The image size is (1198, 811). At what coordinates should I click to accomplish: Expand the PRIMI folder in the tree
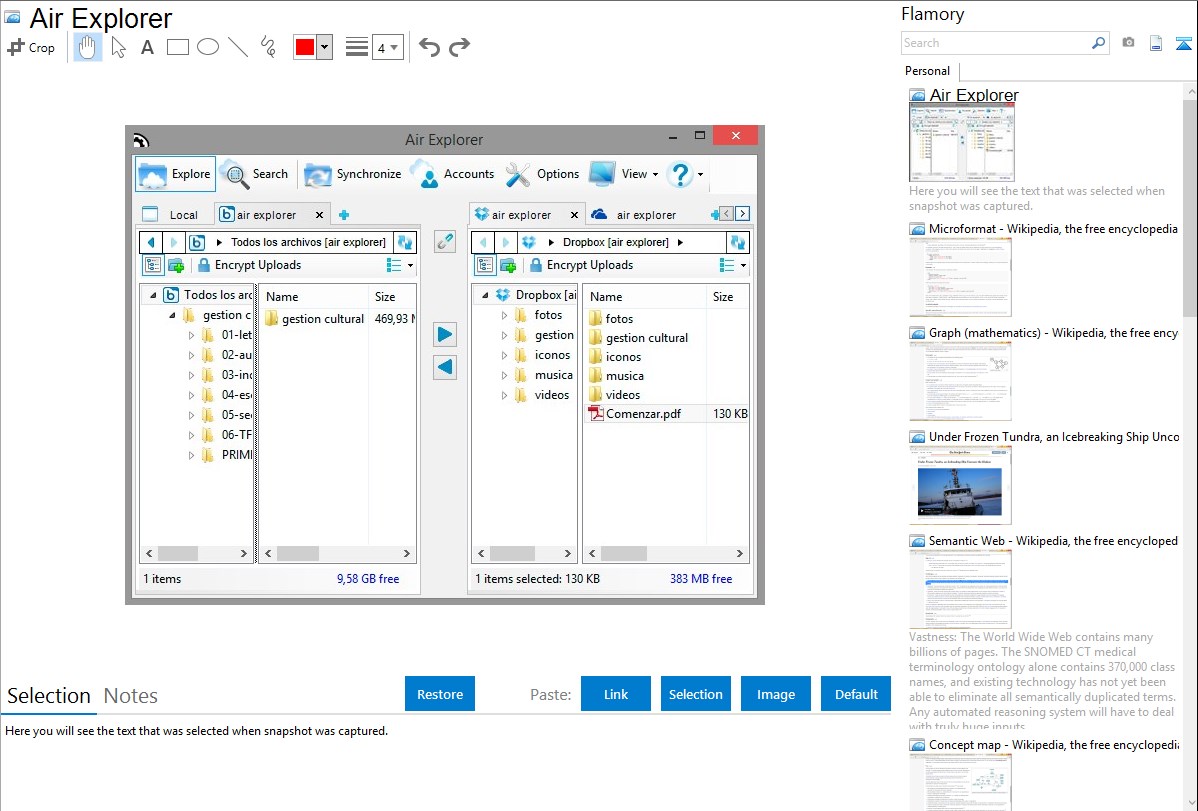(x=191, y=455)
